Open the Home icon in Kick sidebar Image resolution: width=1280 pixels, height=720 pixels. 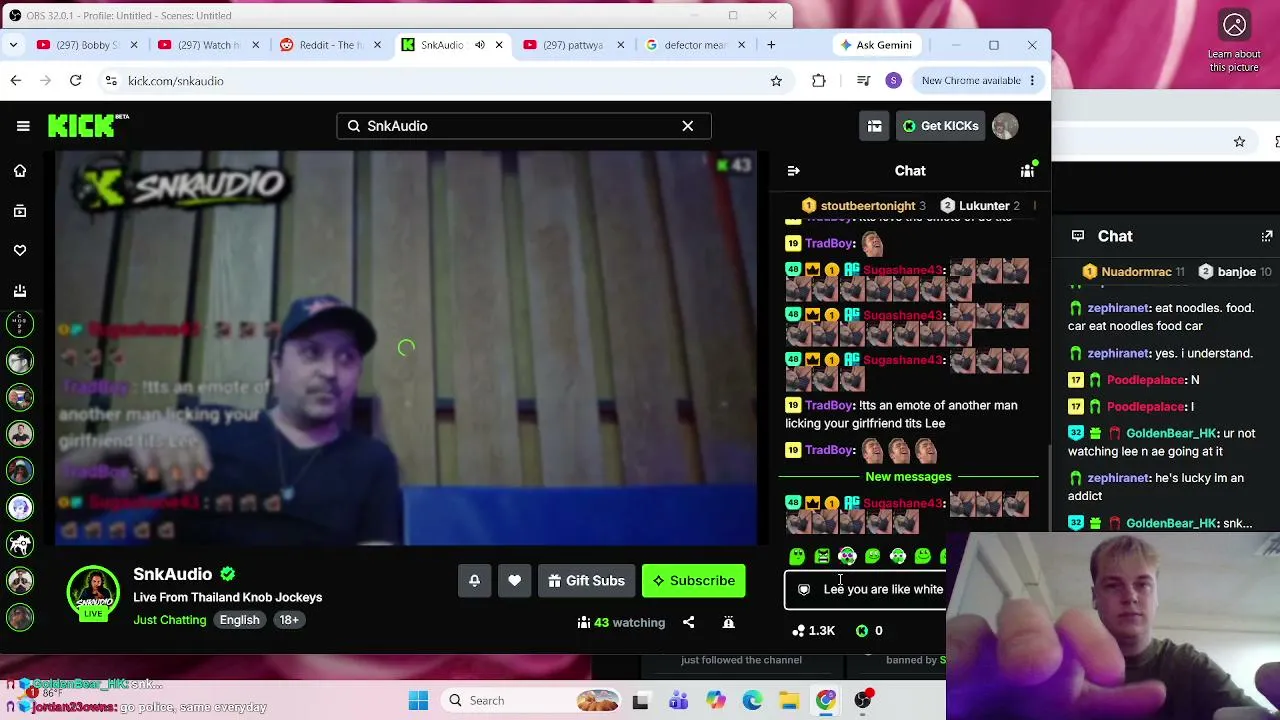(x=20, y=171)
